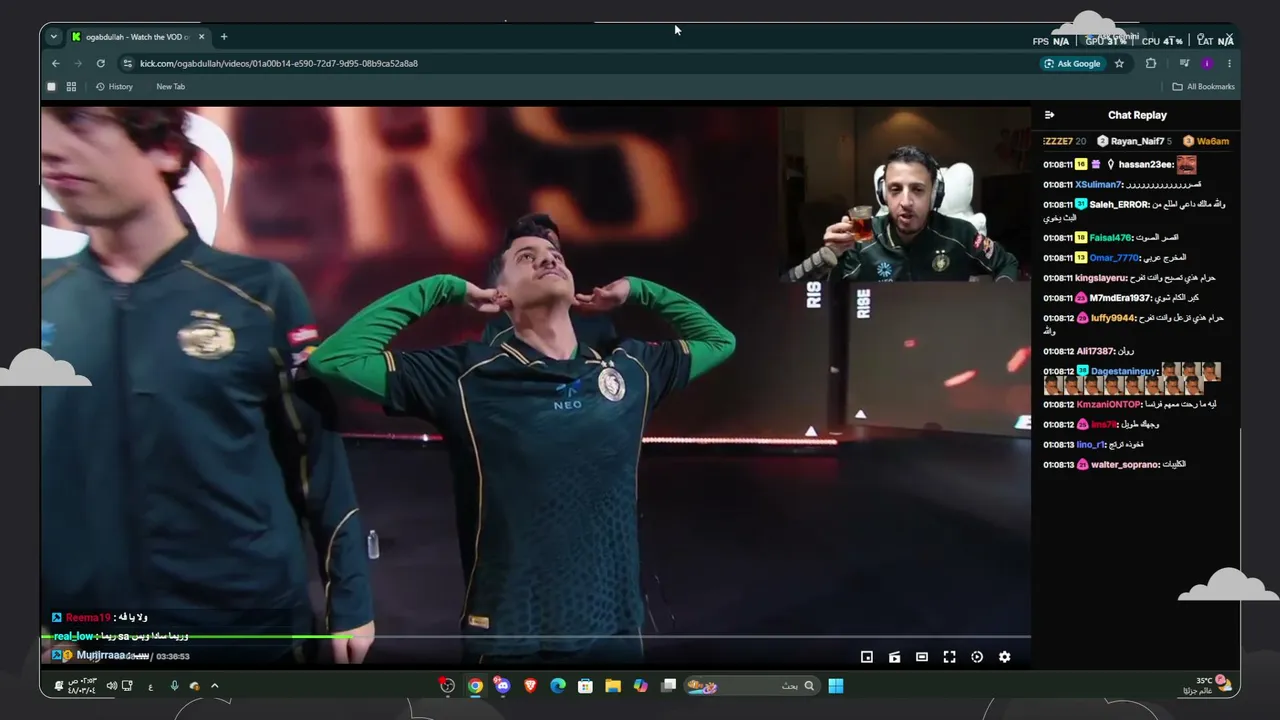This screenshot has width=1280, height=720.
Task: Click the username lino_r1 in chat
Action: (x=1092, y=444)
